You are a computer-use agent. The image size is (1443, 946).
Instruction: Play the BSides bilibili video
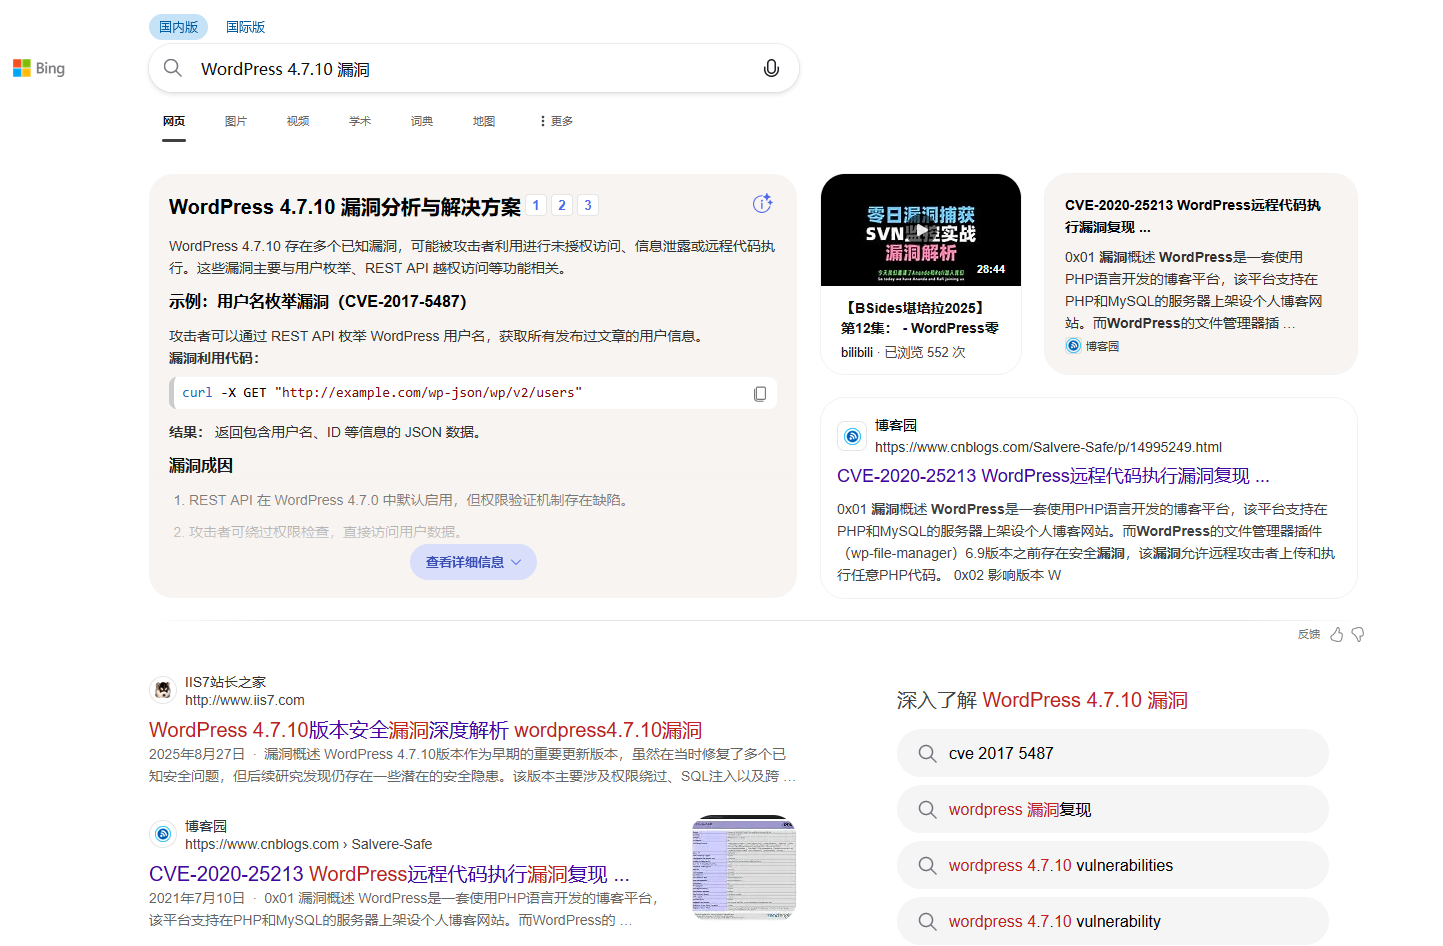coord(920,230)
